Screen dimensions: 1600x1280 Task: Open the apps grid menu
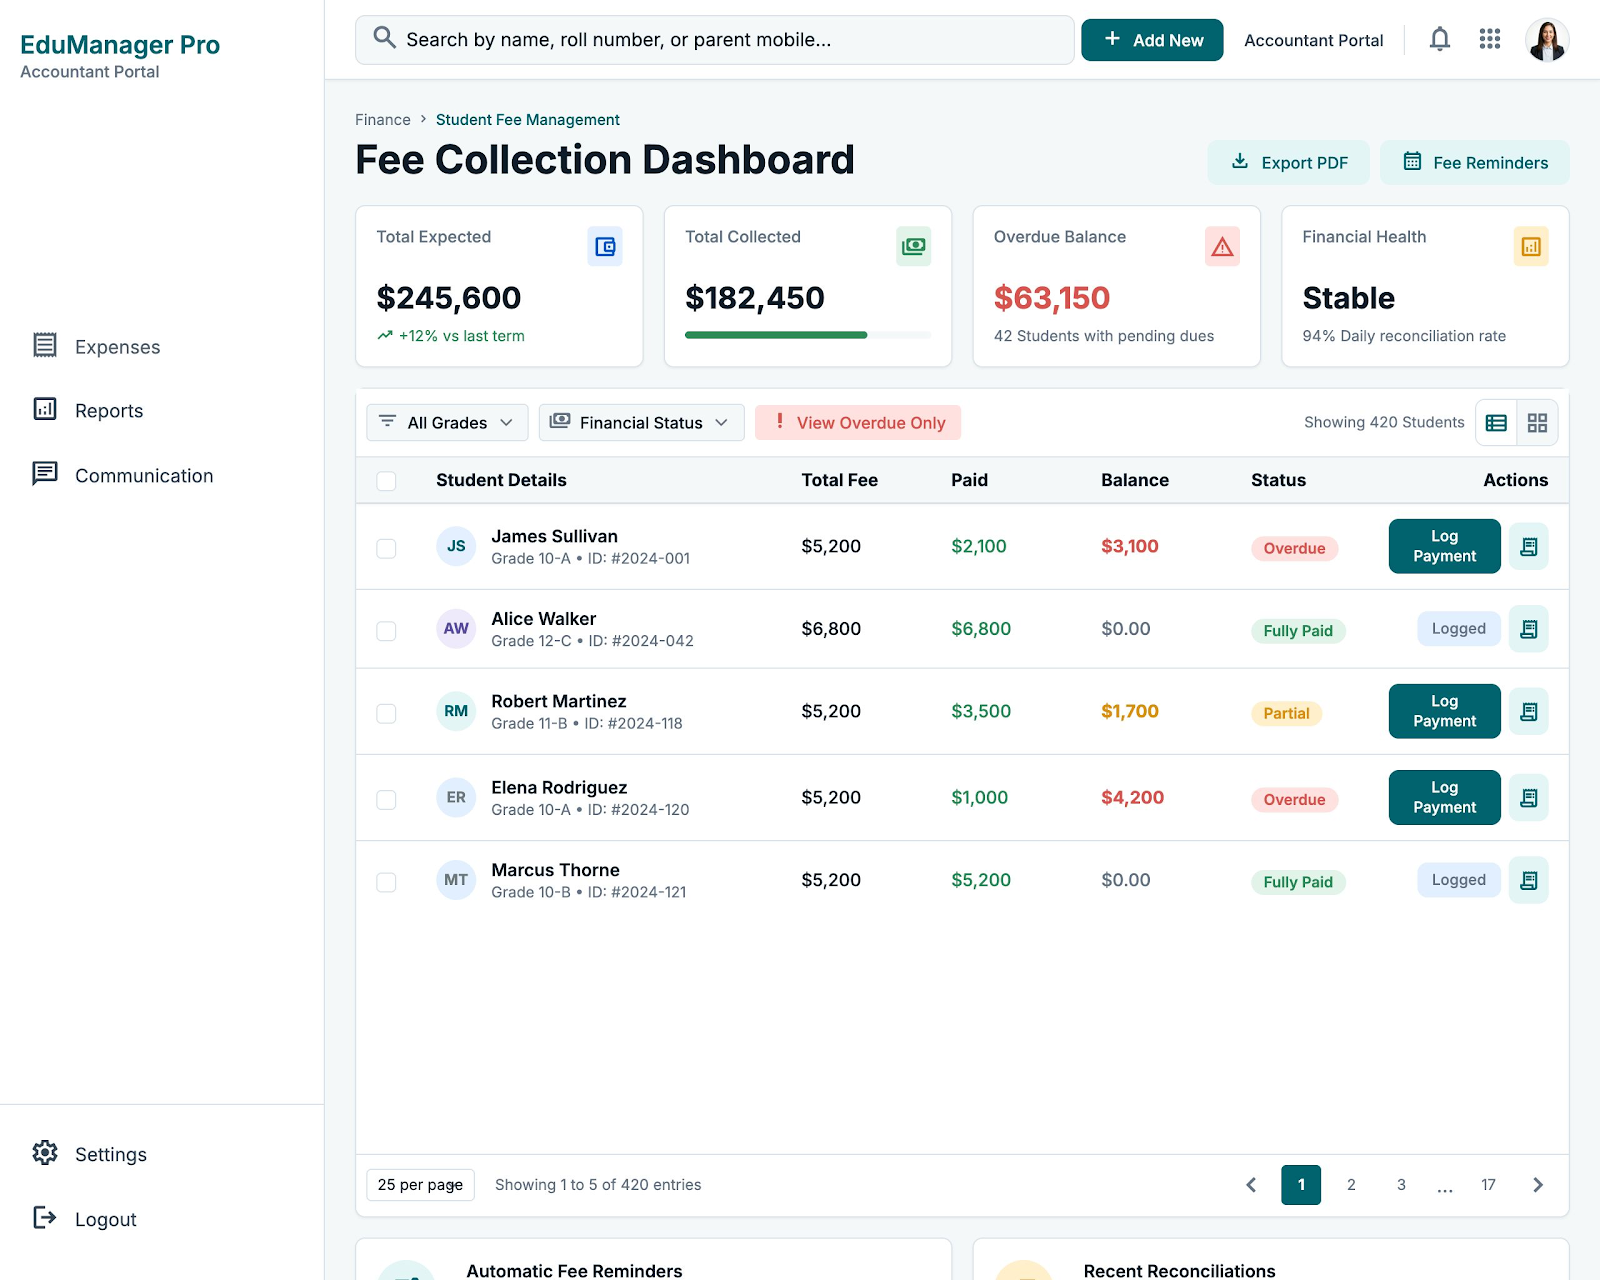[1490, 40]
